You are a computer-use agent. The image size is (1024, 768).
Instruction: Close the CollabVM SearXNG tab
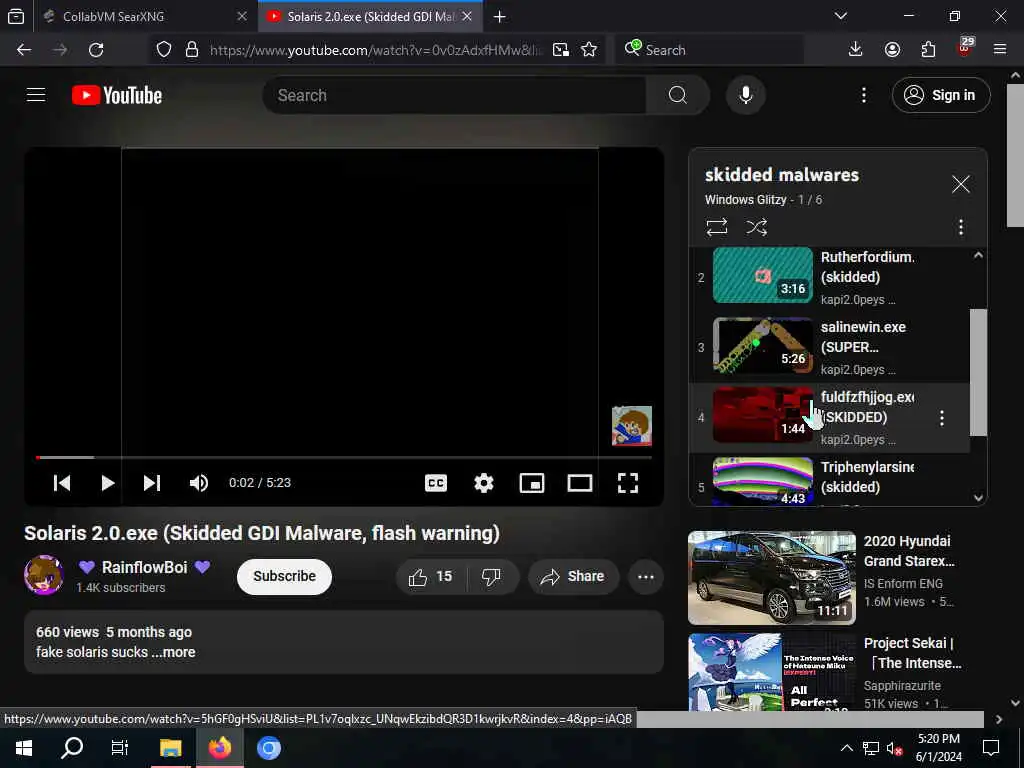click(242, 16)
